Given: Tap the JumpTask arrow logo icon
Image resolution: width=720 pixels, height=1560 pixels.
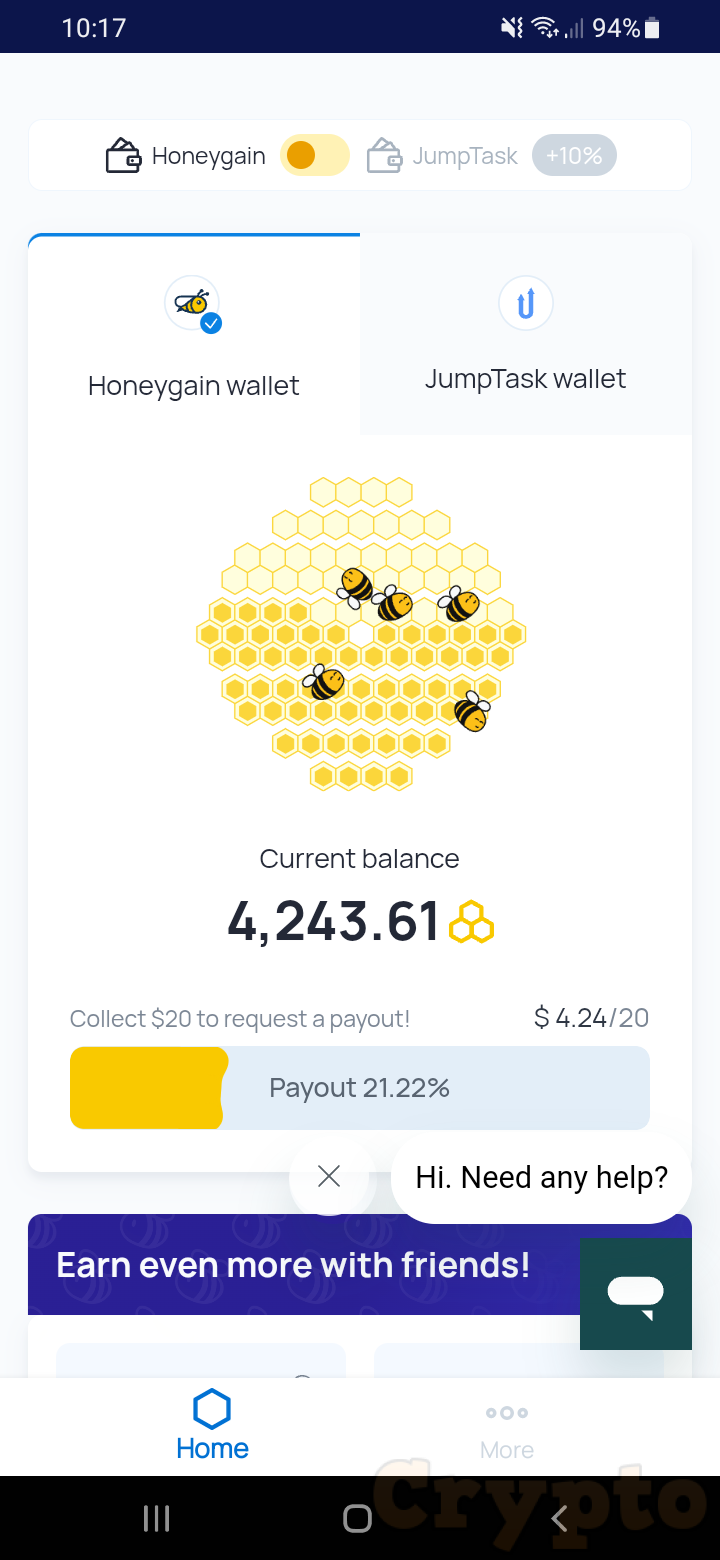Looking at the screenshot, I should pos(526,302).
